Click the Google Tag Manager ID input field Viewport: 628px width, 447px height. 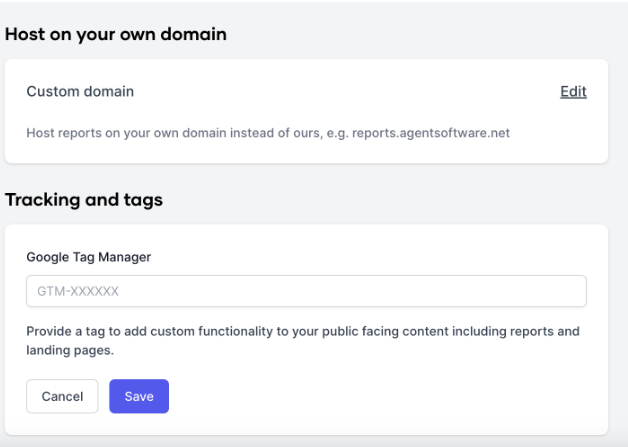[x=306, y=291]
